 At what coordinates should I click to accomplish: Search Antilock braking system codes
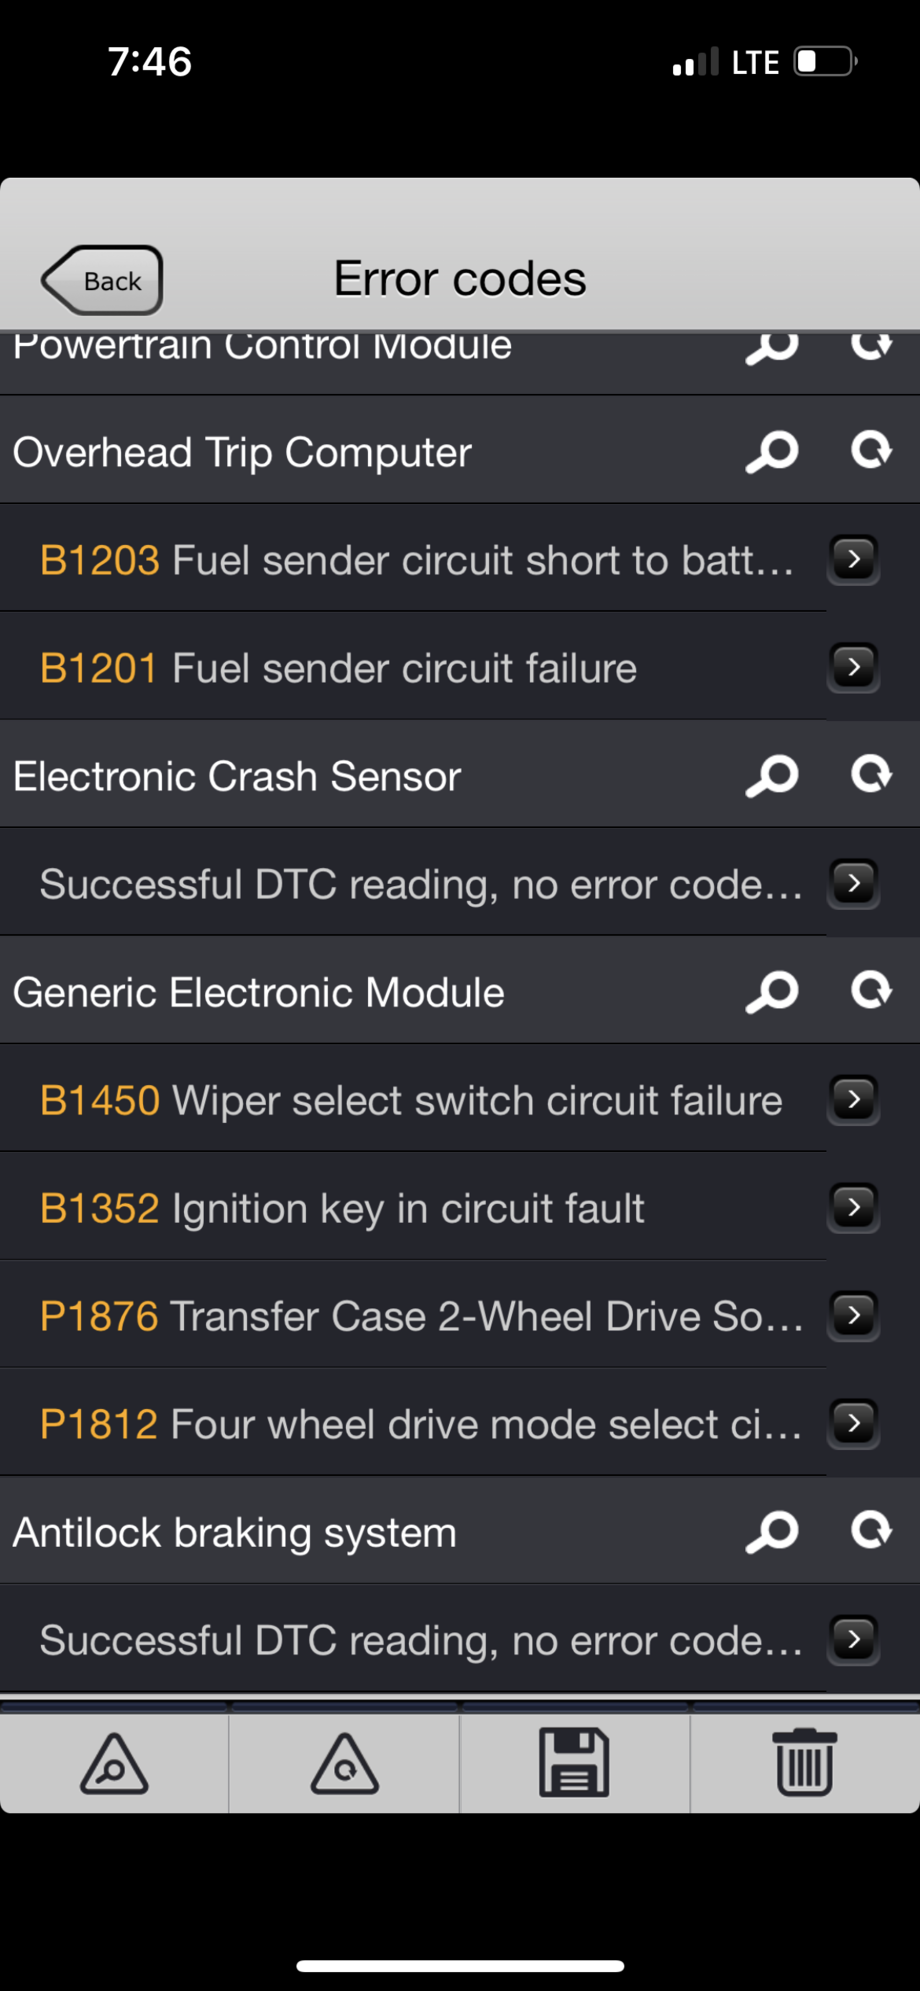(772, 1532)
